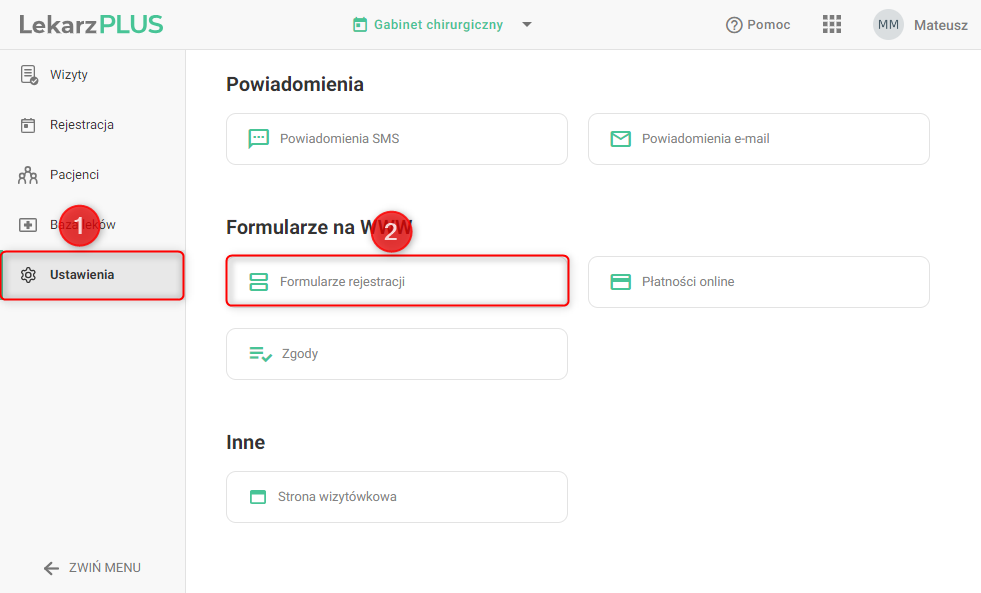The width and height of the screenshot is (981, 593).
Task: Open the Mateusz account menu
Action: tap(940, 25)
